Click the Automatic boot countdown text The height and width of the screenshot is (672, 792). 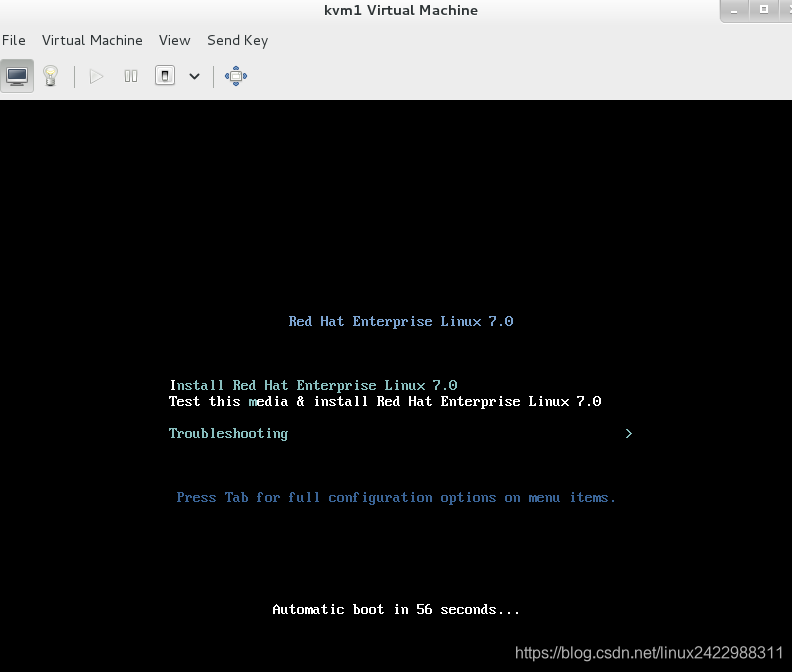click(x=396, y=610)
